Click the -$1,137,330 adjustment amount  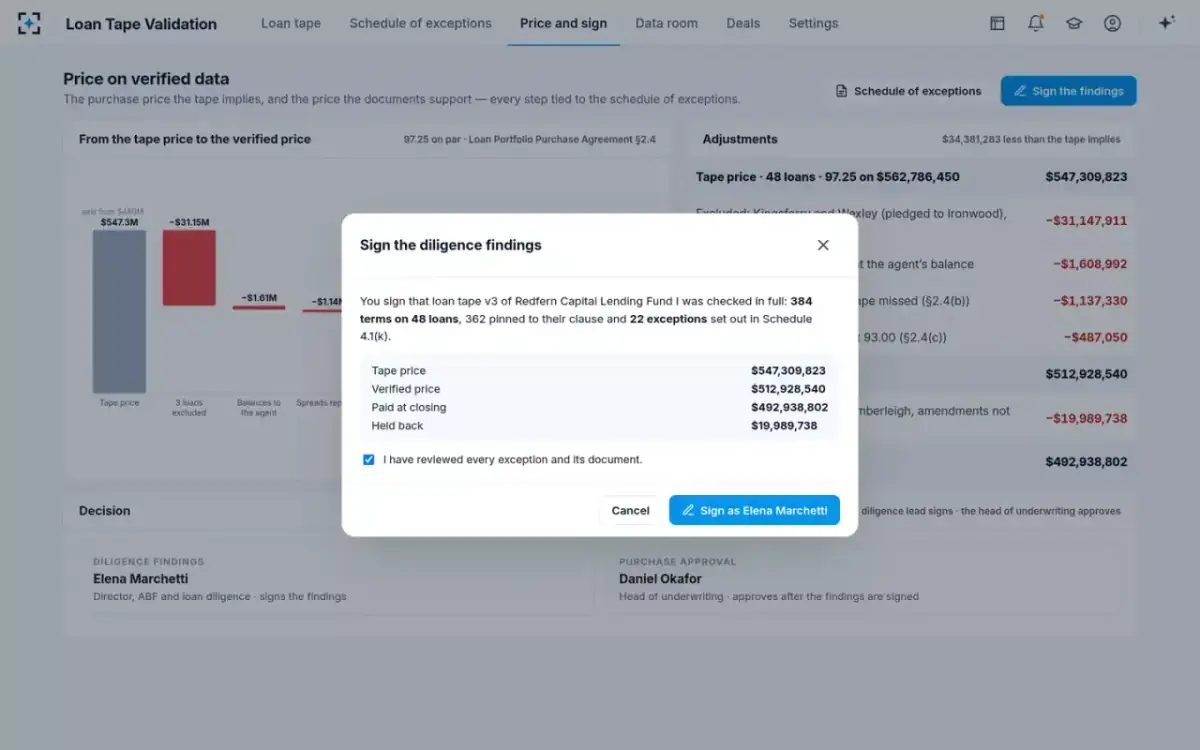pyautogui.click(x=1089, y=300)
